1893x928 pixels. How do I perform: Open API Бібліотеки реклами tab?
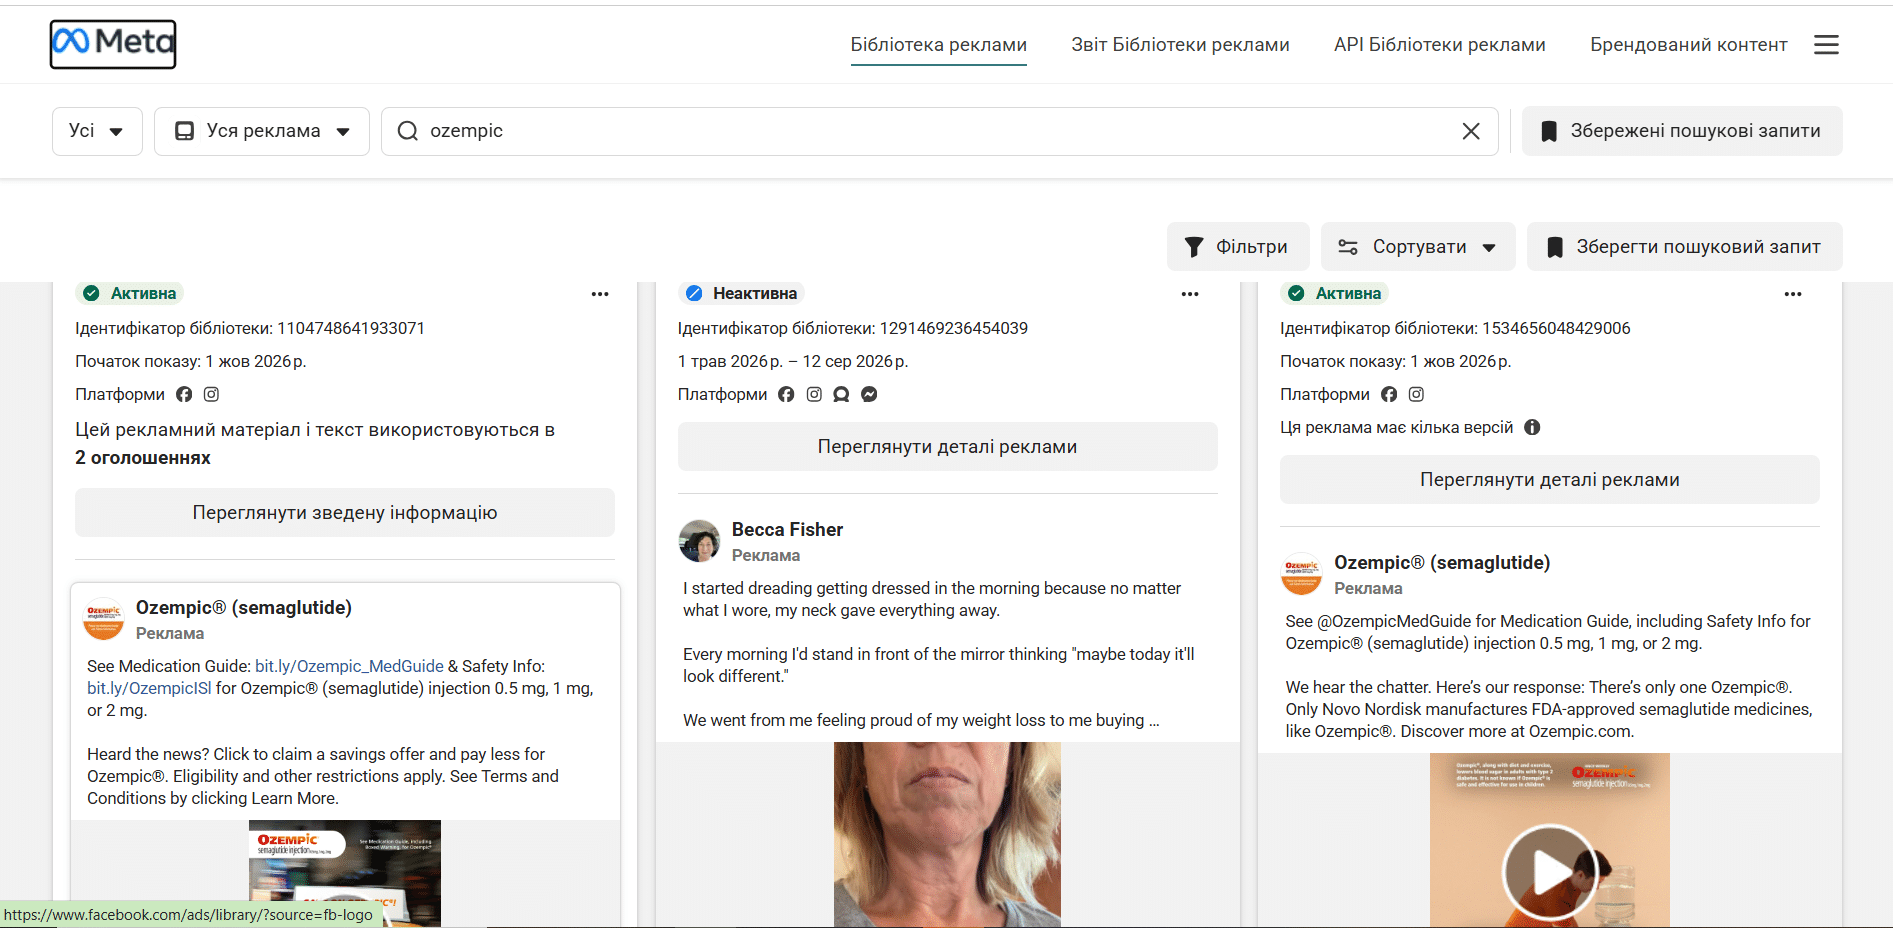point(1439,45)
